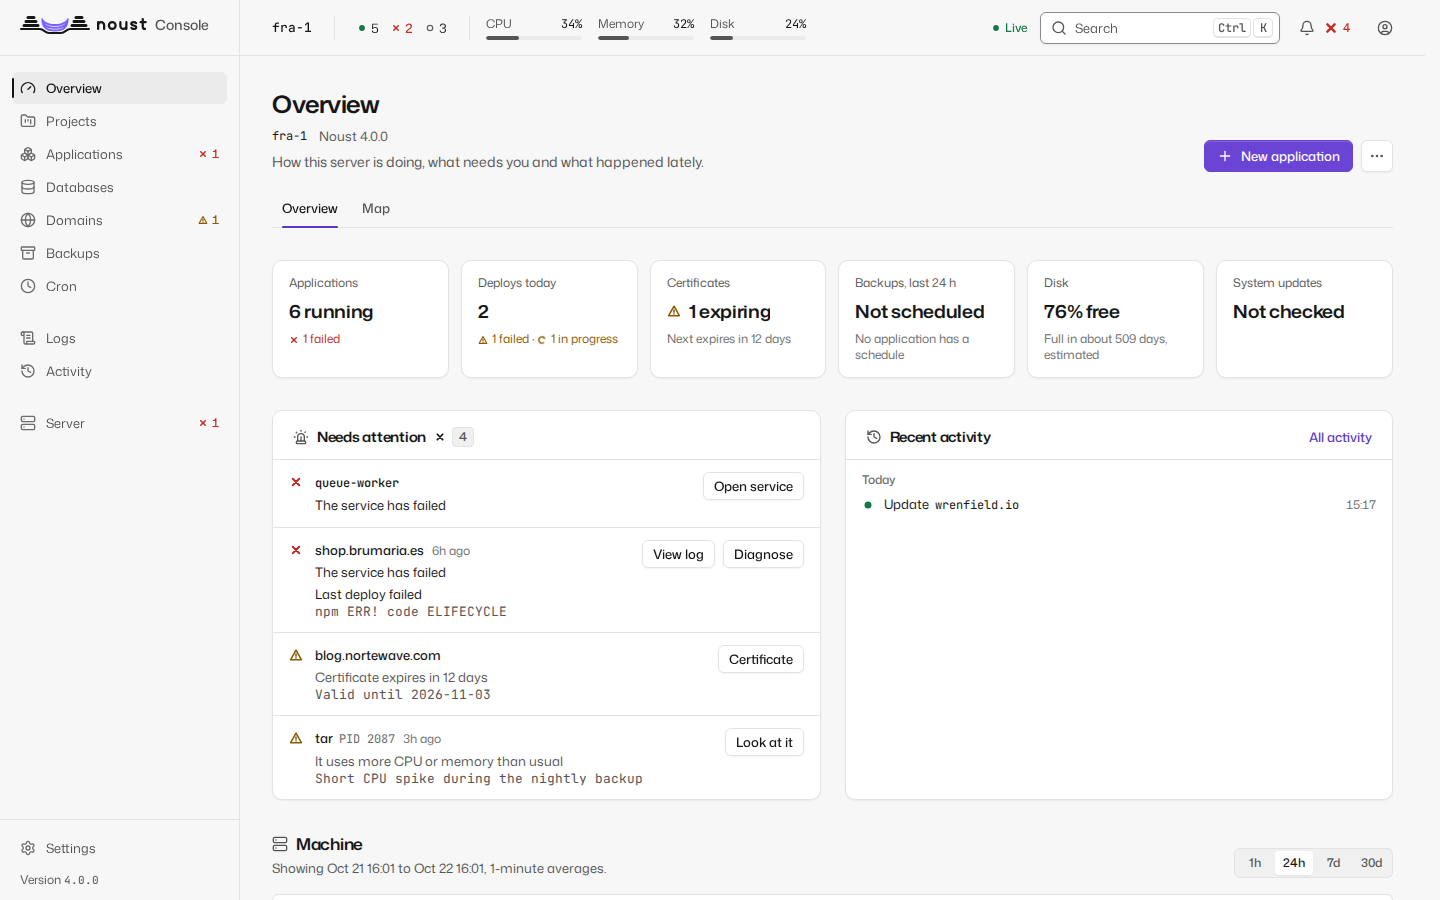
Task: Open Certificate for blog.nortewave.com
Action: point(761,659)
